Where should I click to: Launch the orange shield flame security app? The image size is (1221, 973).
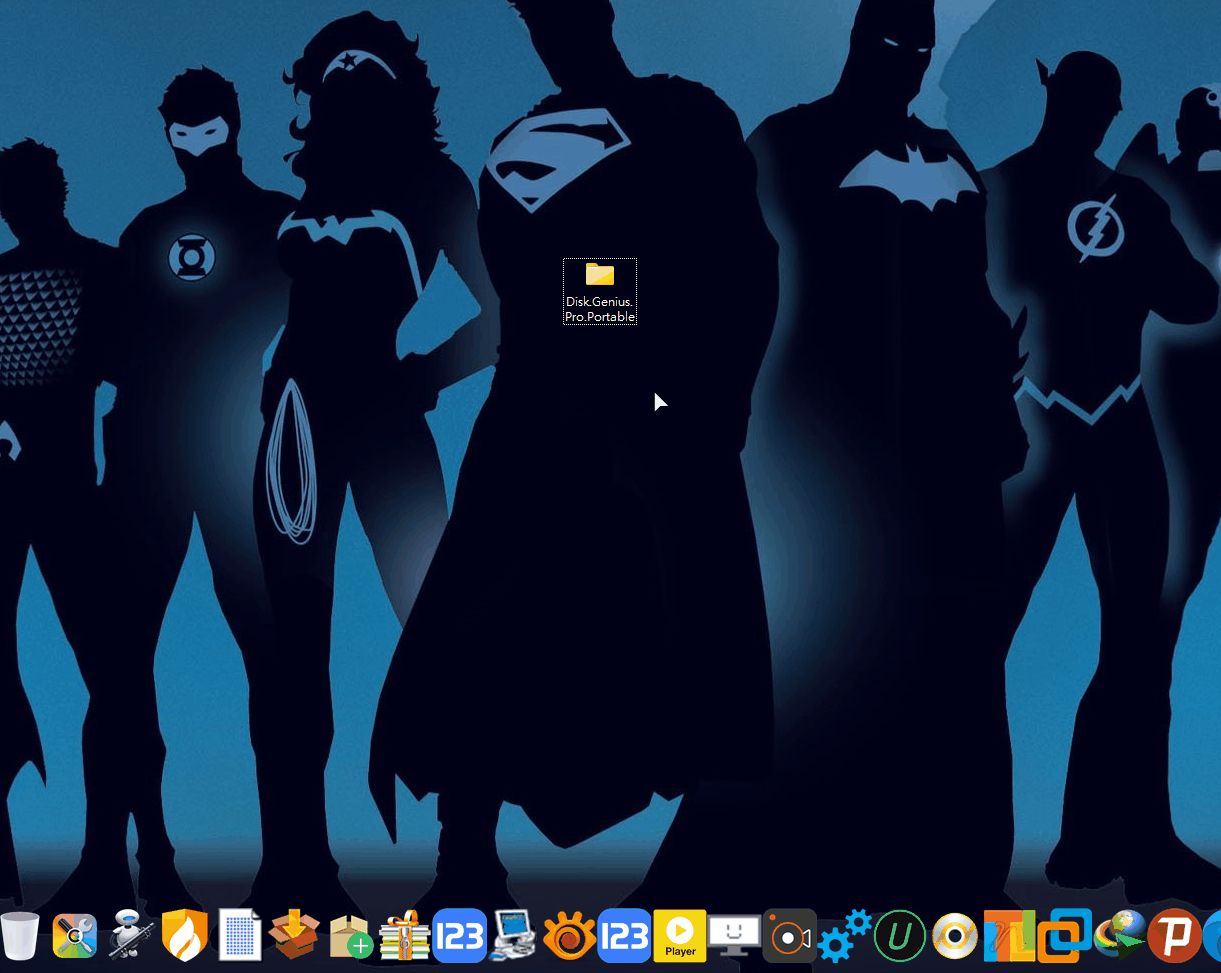(x=185, y=936)
